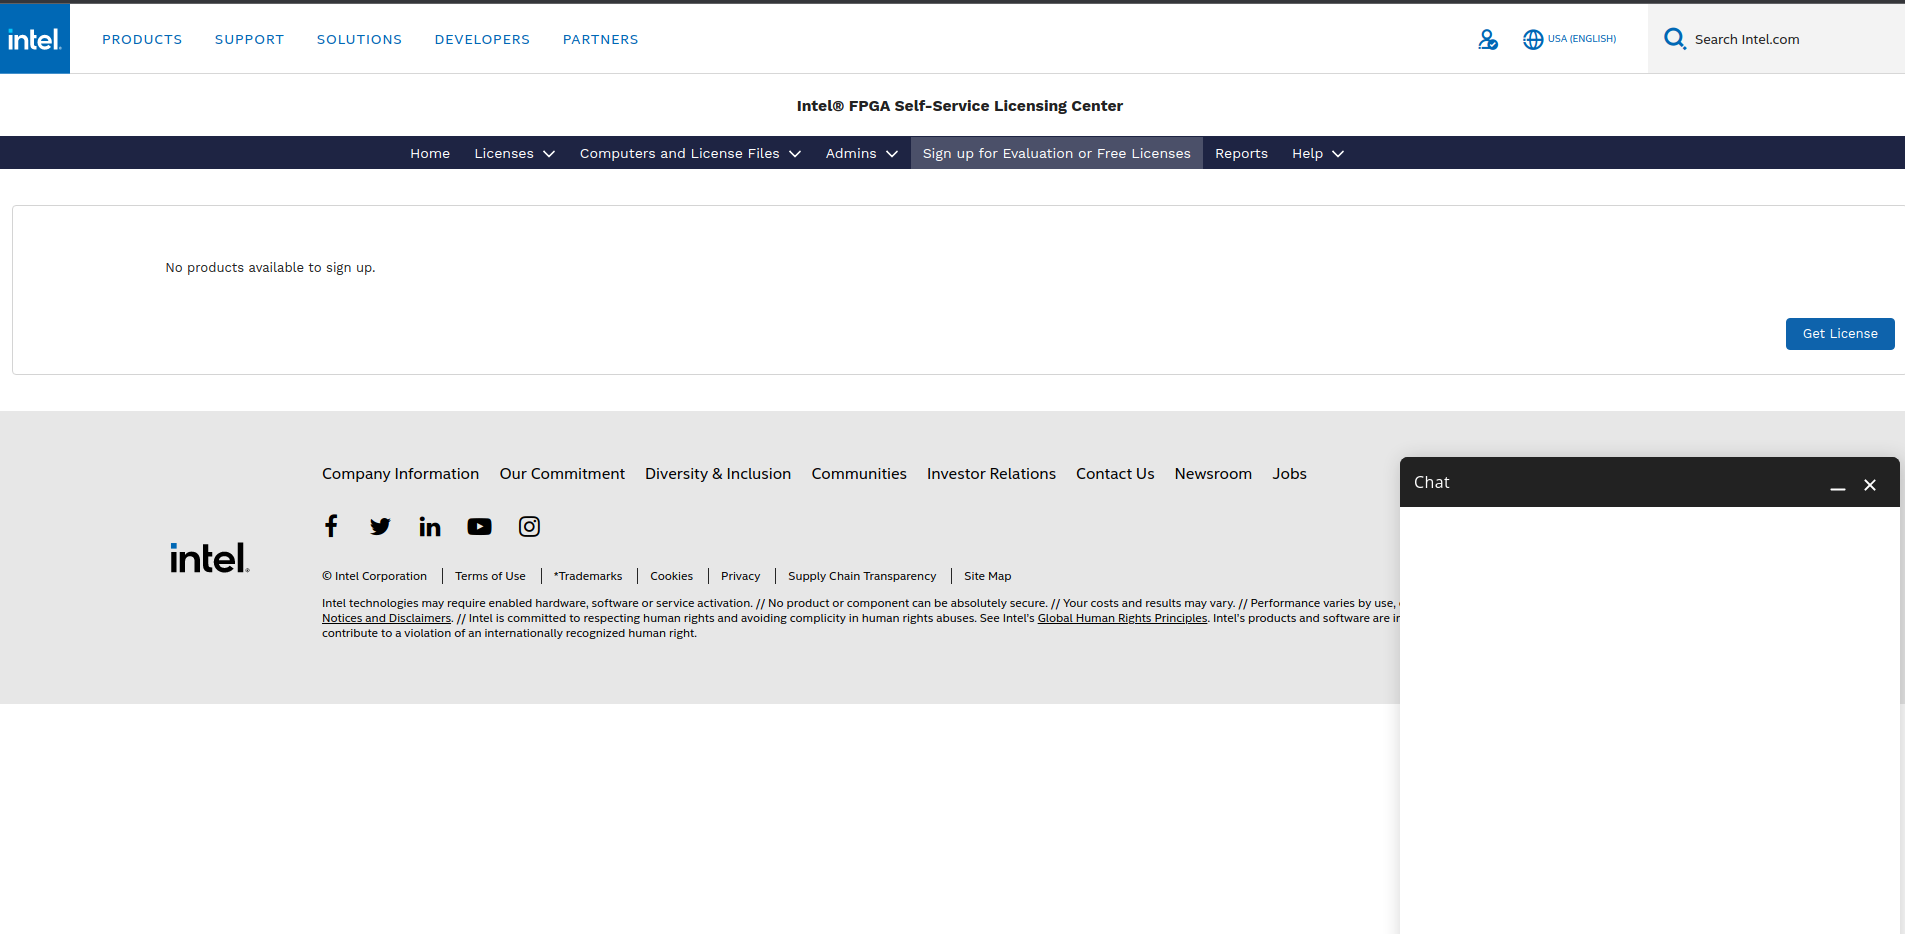Click the Chat panel title
The height and width of the screenshot is (934, 1905).
coord(1432,482)
